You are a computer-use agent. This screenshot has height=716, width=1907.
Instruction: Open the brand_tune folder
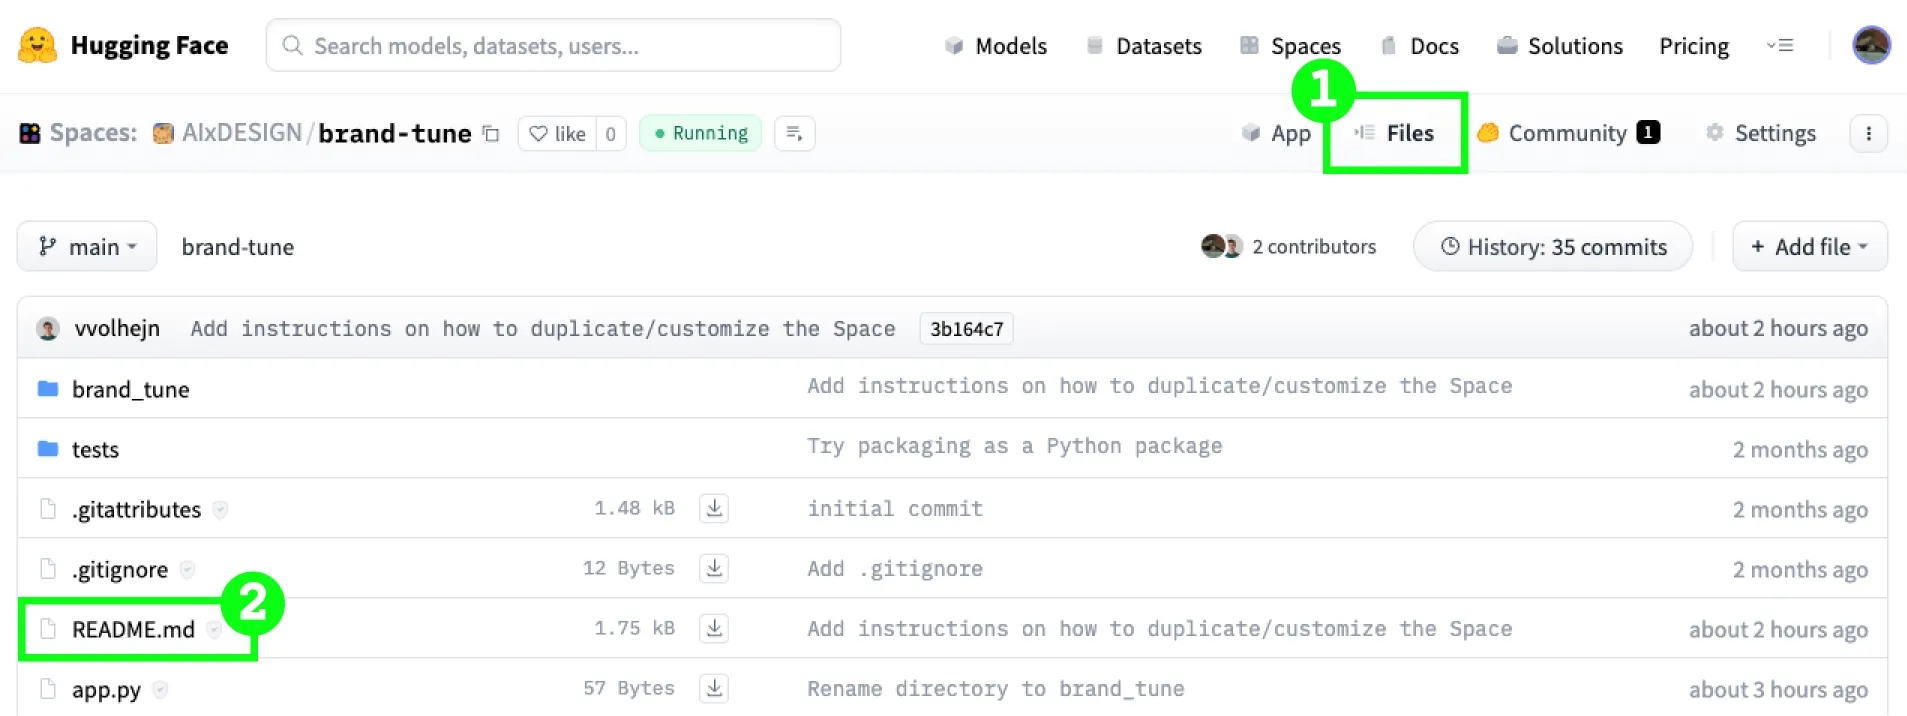130,389
